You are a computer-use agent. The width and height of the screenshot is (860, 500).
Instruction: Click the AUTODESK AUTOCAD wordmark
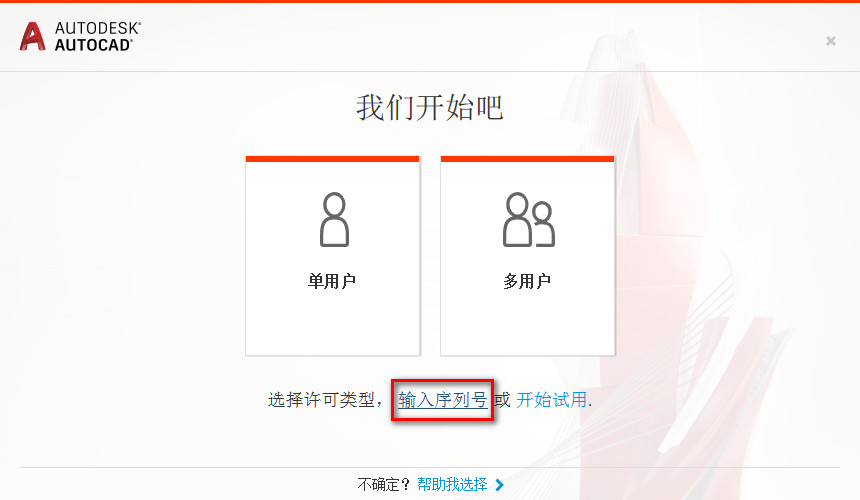pyautogui.click(x=98, y=36)
